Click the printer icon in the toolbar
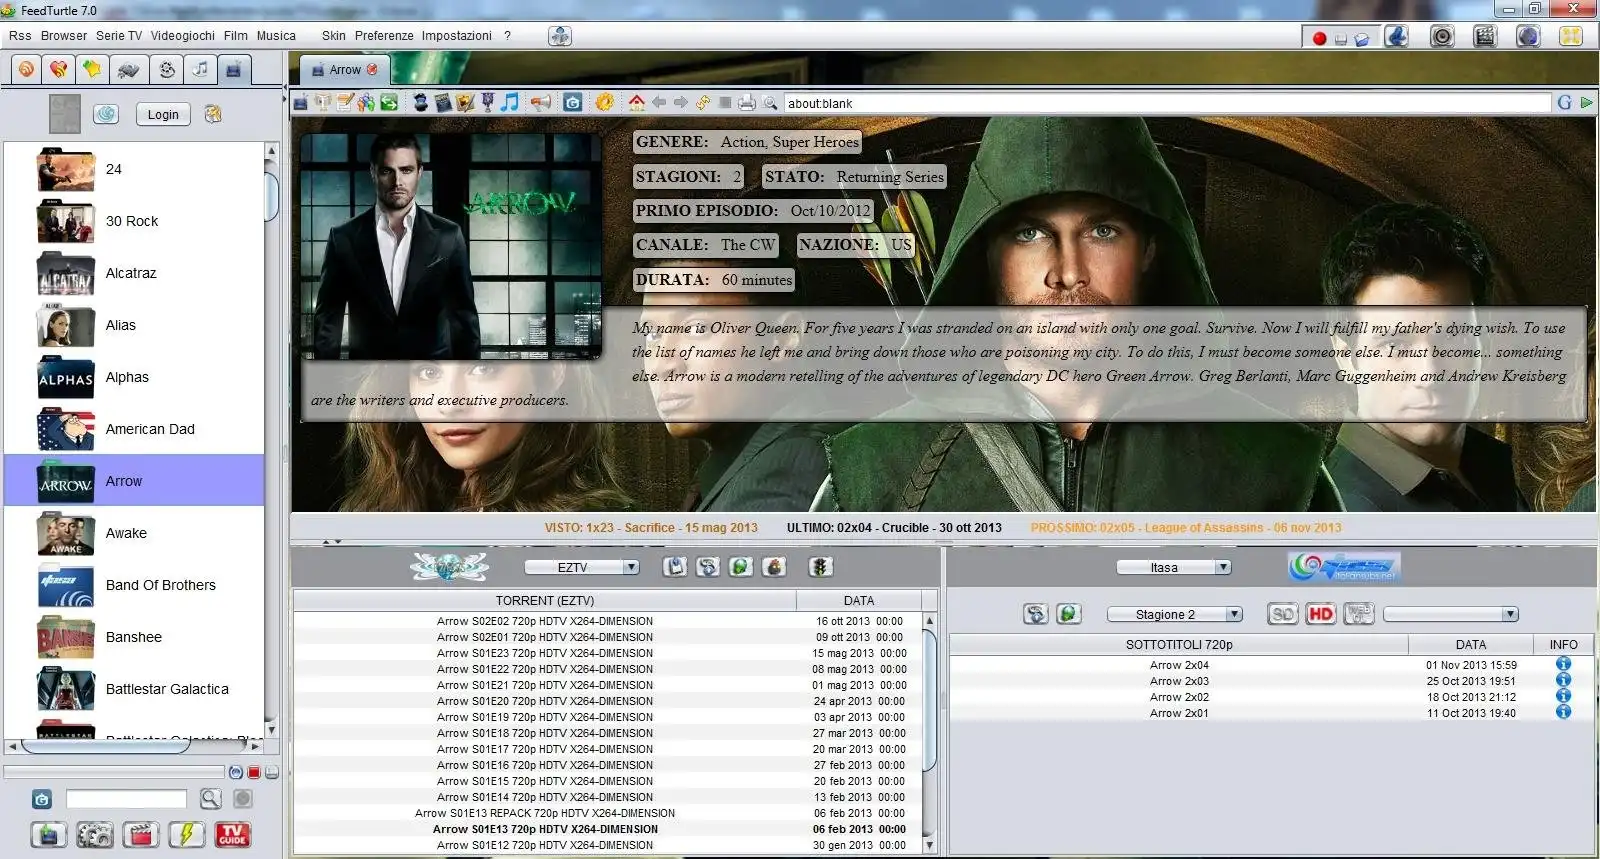The image size is (1600, 859). point(747,103)
